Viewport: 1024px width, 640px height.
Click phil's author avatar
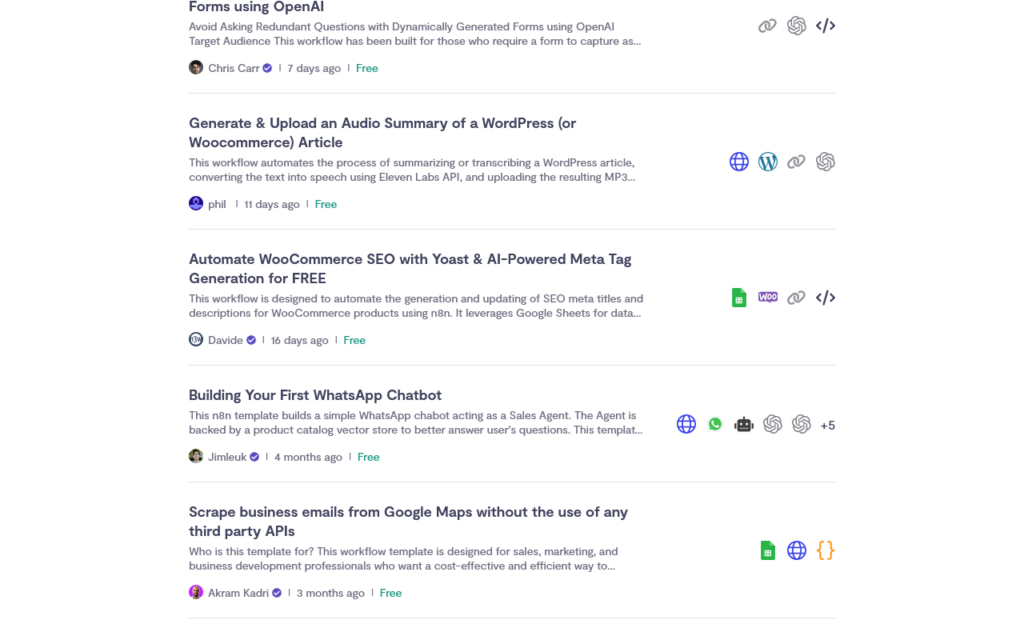point(196,203)
